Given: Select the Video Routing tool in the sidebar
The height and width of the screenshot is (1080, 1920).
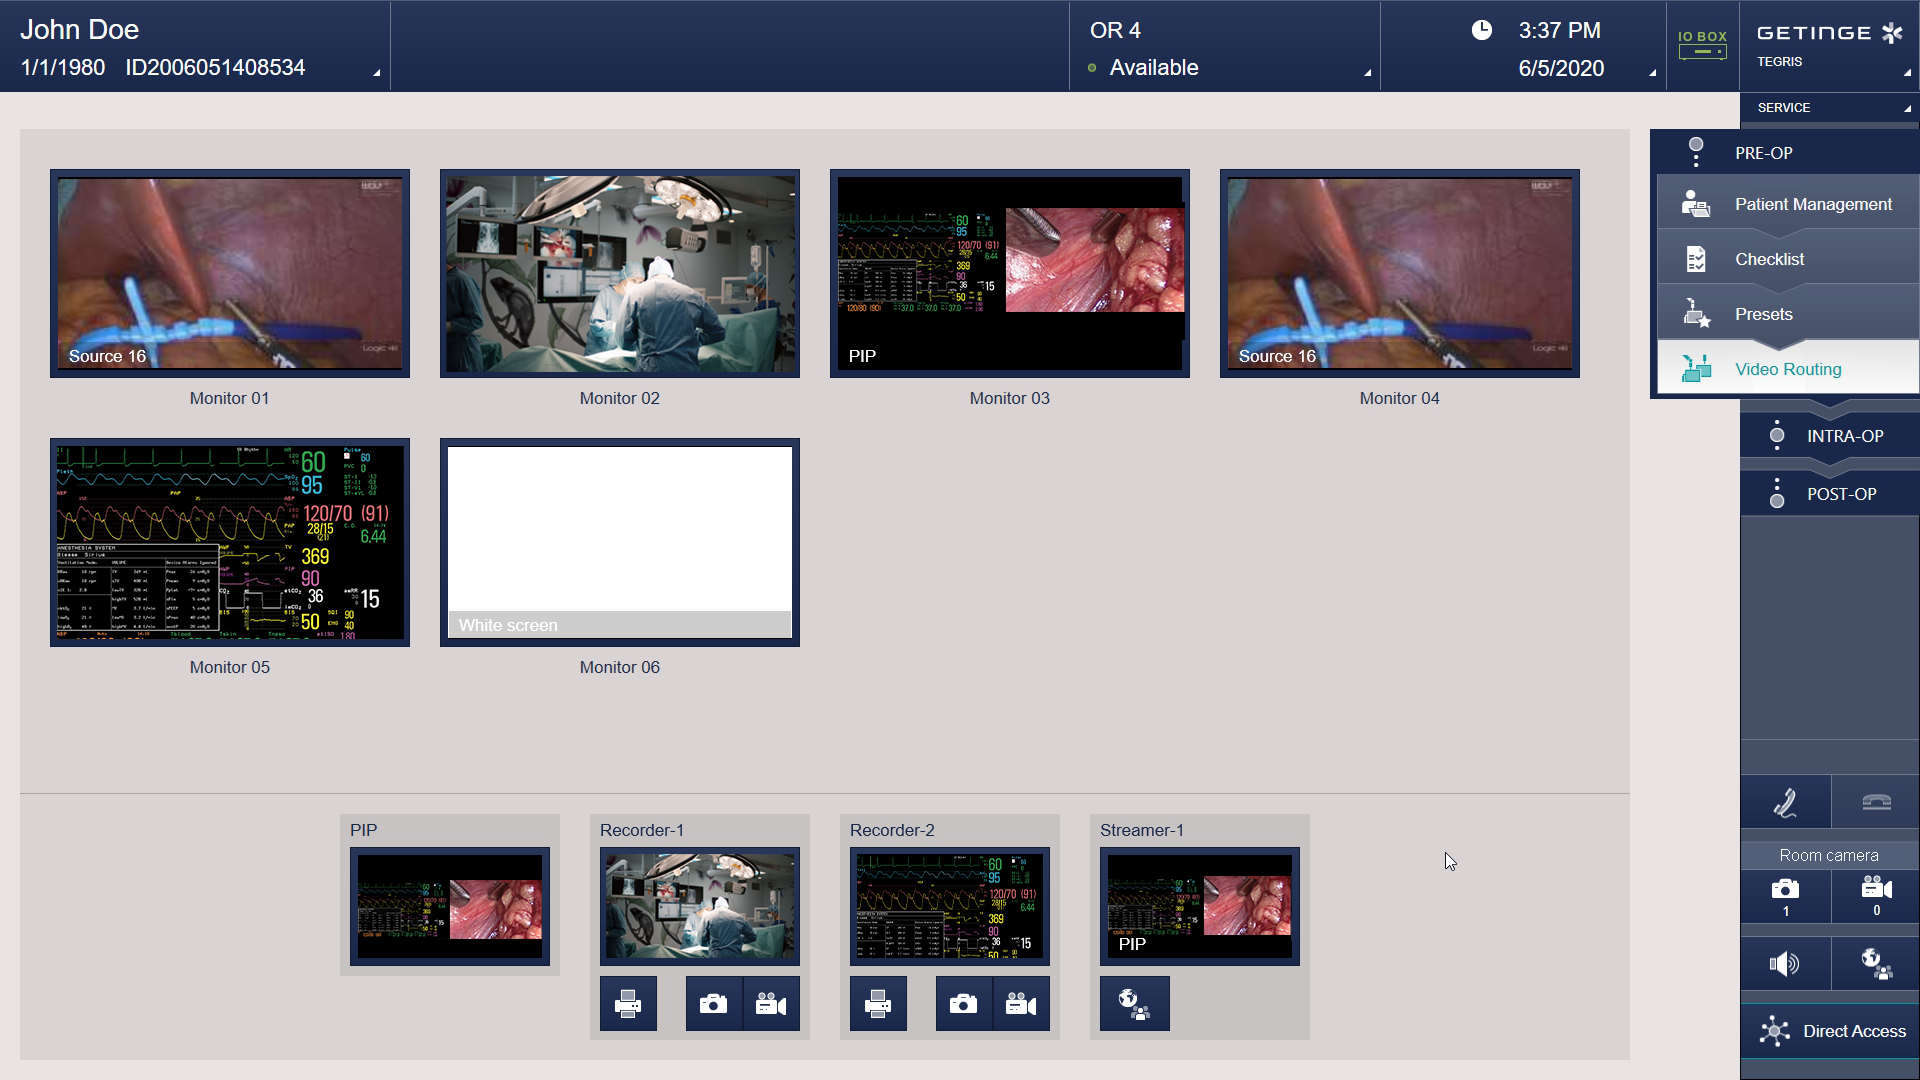Looking at the screenshot, I should [1786, 368].
